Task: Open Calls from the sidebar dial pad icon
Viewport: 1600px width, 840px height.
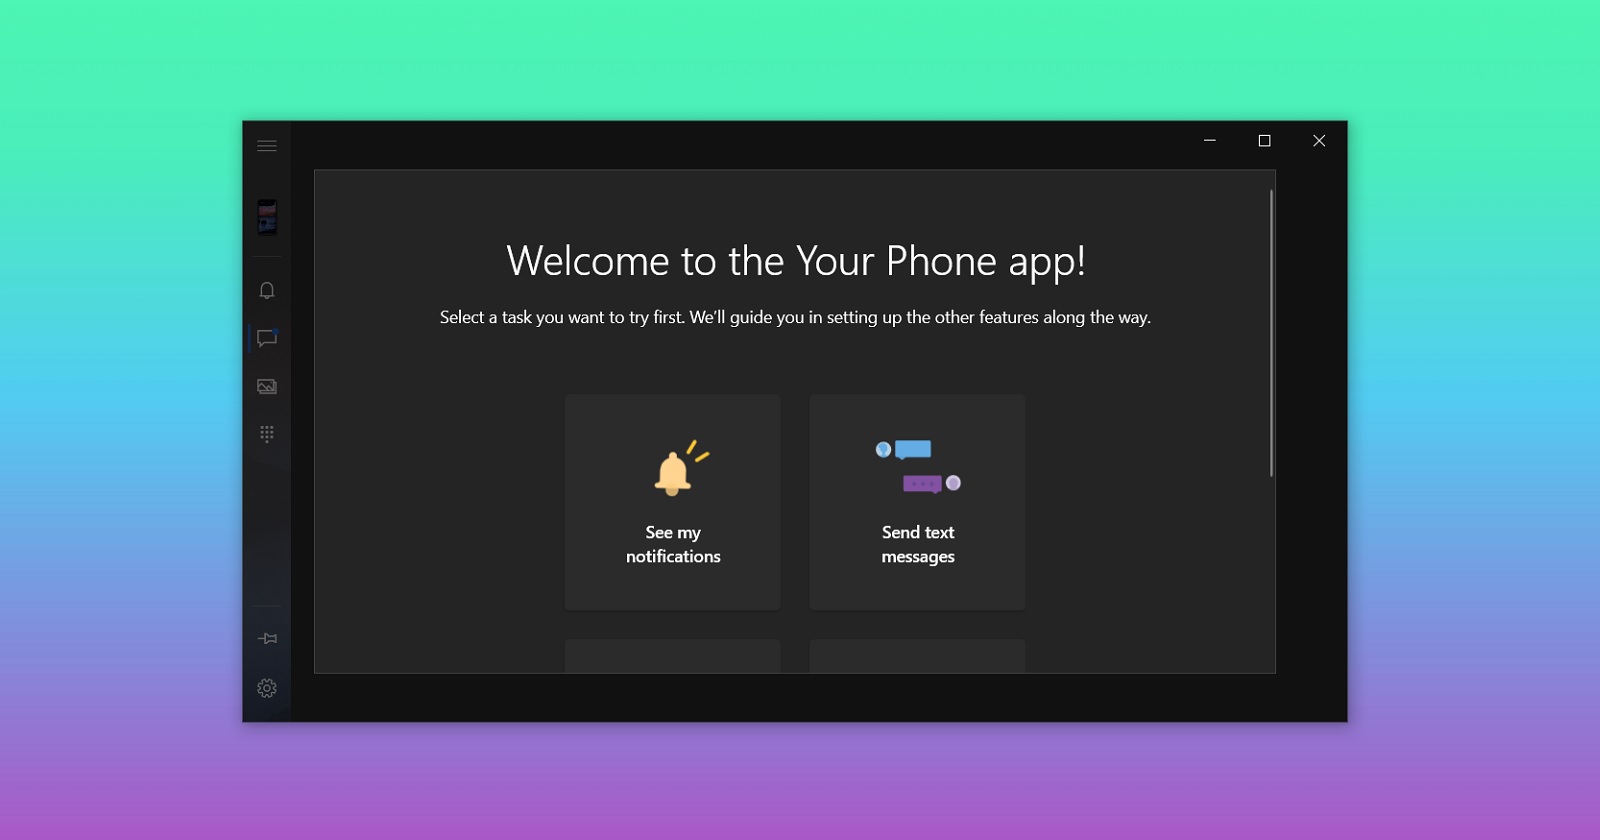Action: click(x=267, y=434)
